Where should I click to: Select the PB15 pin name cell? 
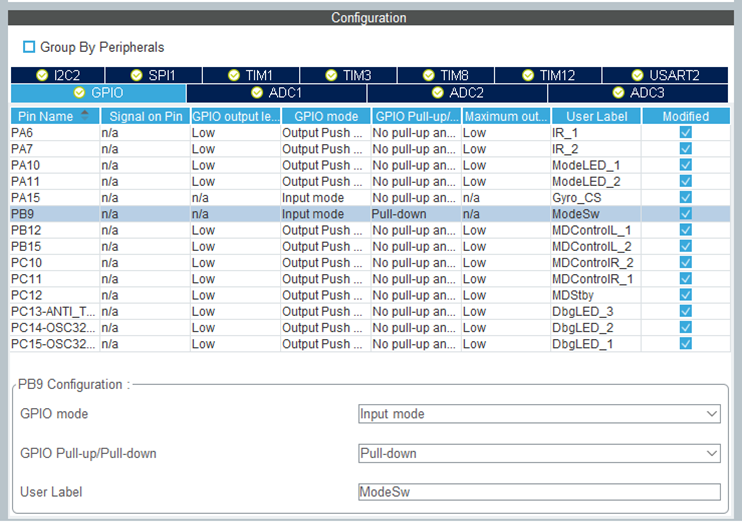[x=55, y=246]
